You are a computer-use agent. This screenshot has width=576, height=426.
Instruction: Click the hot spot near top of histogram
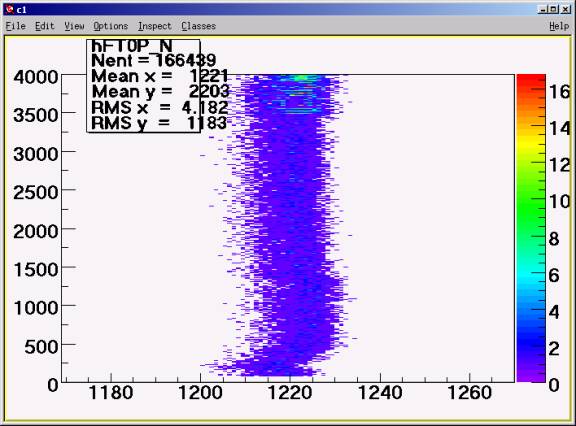(x=301, y=78)
